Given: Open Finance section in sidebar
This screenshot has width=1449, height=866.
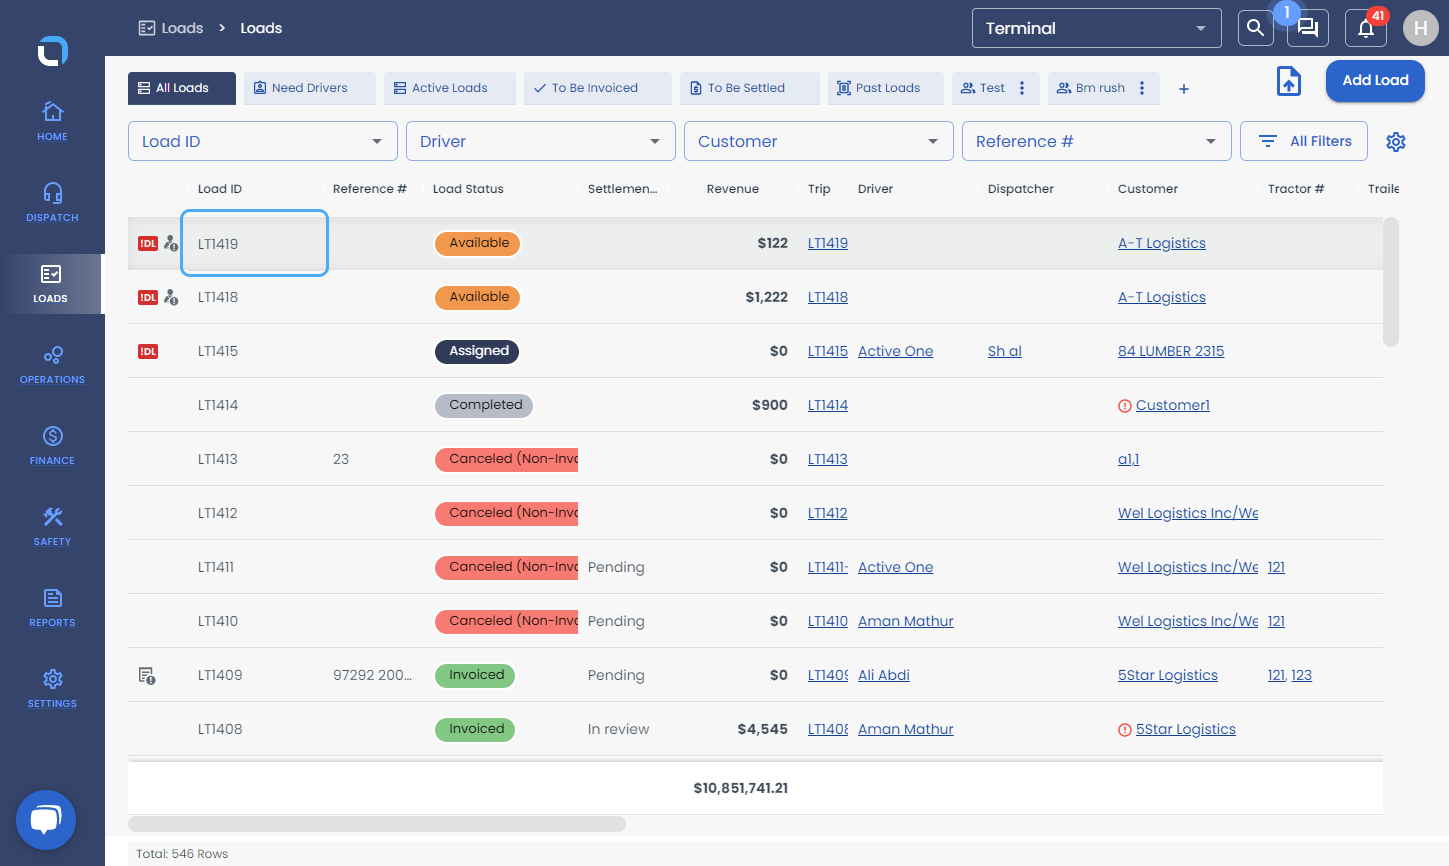Looking at the screenshot, I should tap(52, 445).
